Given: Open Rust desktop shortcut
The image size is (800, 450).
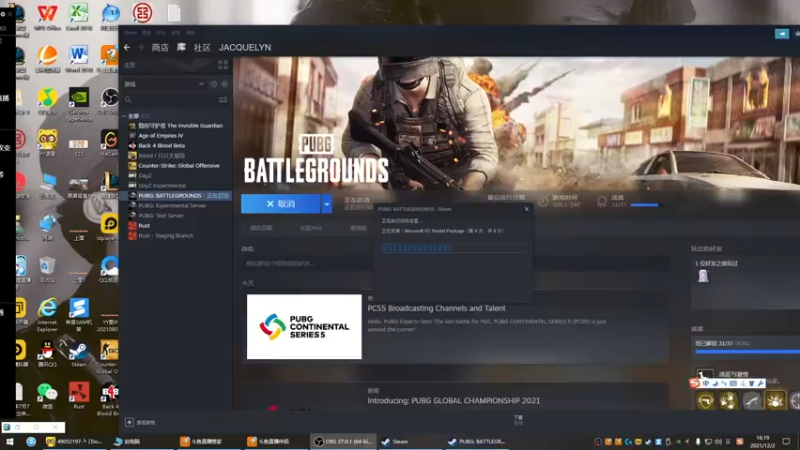Looking at the screenshot, I should [x=79, y=395].
